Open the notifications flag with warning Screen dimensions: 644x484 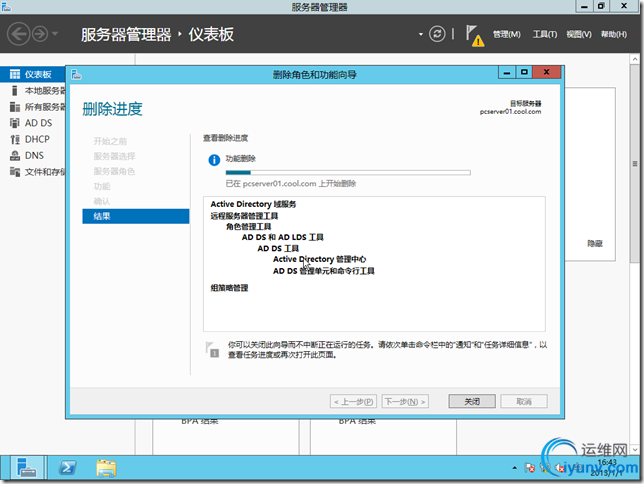474,36
